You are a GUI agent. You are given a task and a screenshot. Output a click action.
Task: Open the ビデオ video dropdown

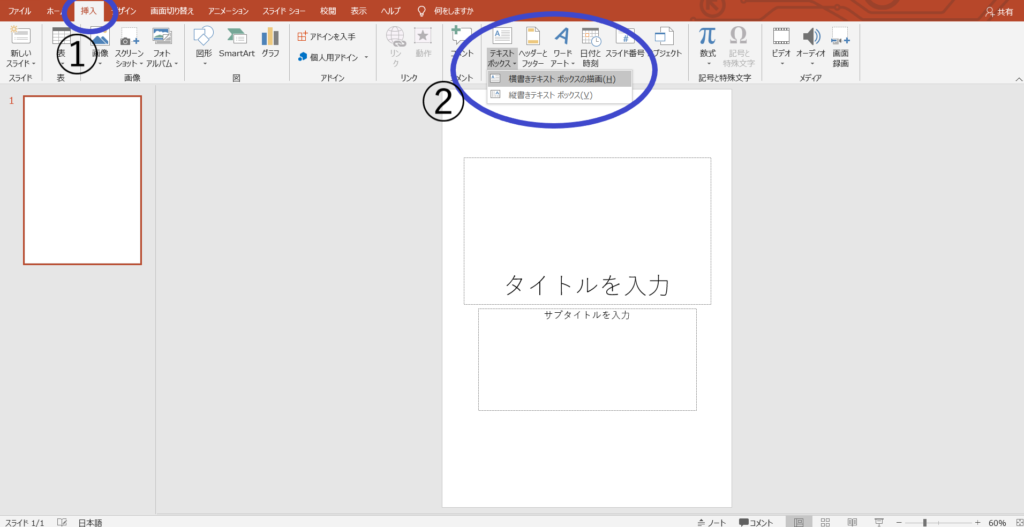tap(781, 46)
